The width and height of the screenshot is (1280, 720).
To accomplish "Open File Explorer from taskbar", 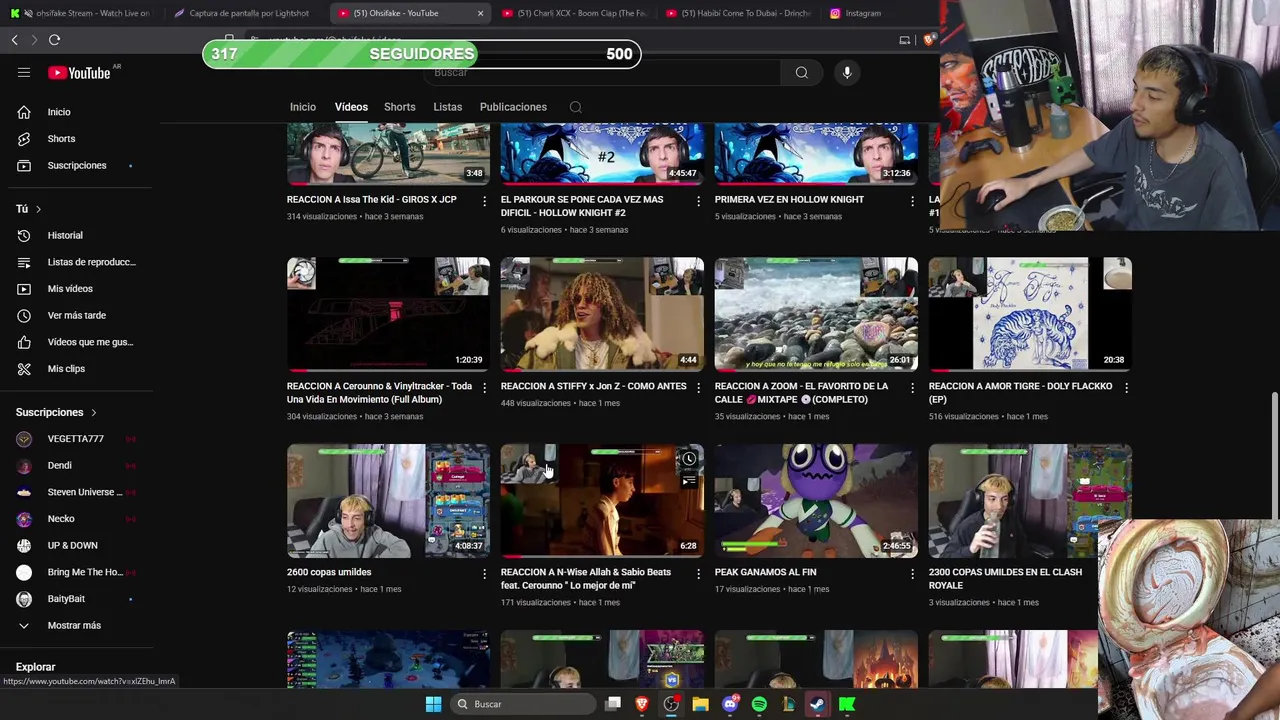I will pyautogui.click(x=700, y=704).
